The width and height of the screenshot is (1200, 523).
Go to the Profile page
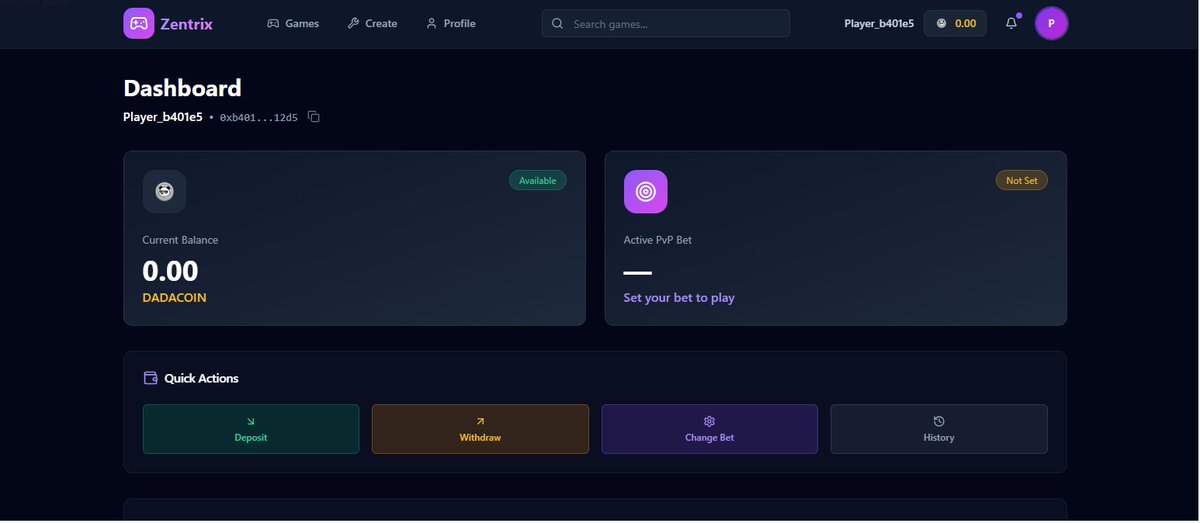pyautogui.click(x=451, y=23)
